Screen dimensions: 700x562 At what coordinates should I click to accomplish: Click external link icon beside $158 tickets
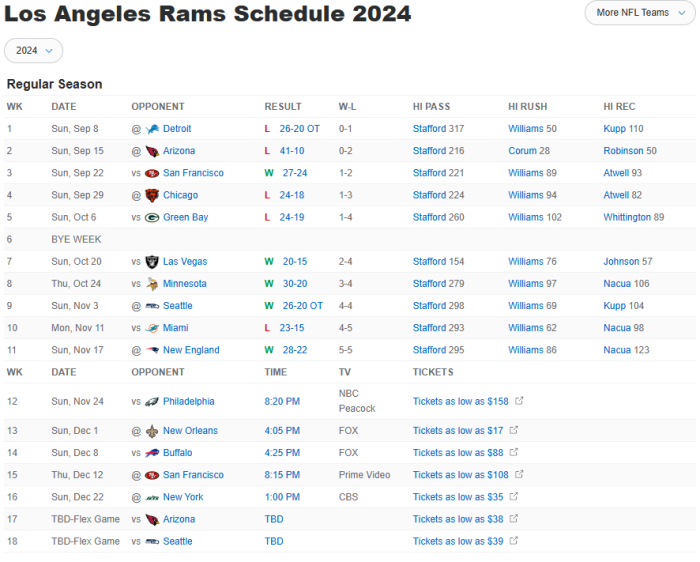(x=517, y=402)
